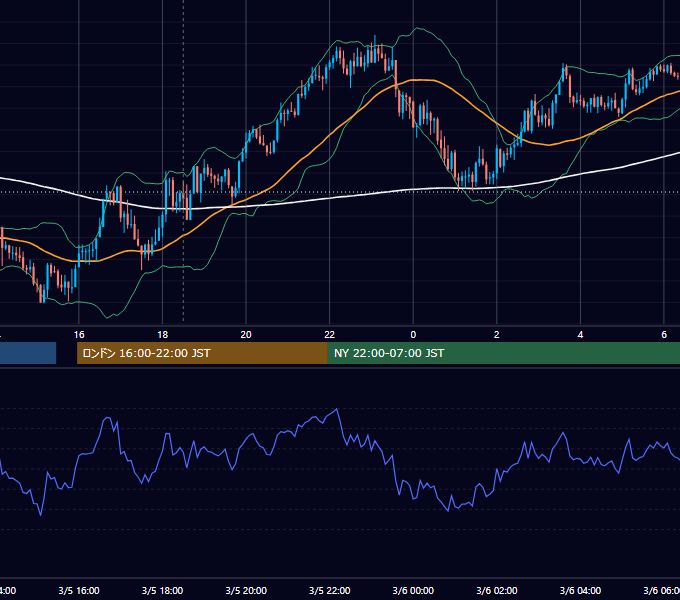Click the 3/6 02:00 date label

click(x=497, y=590)
